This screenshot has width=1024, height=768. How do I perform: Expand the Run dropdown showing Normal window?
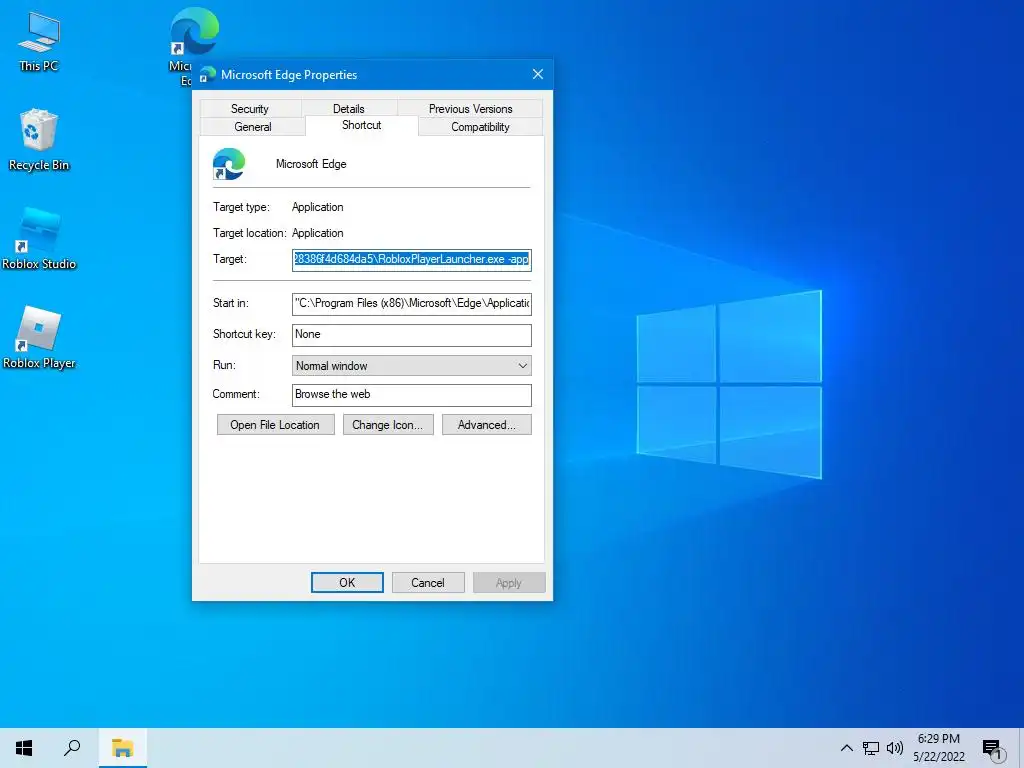pos(411,366)
